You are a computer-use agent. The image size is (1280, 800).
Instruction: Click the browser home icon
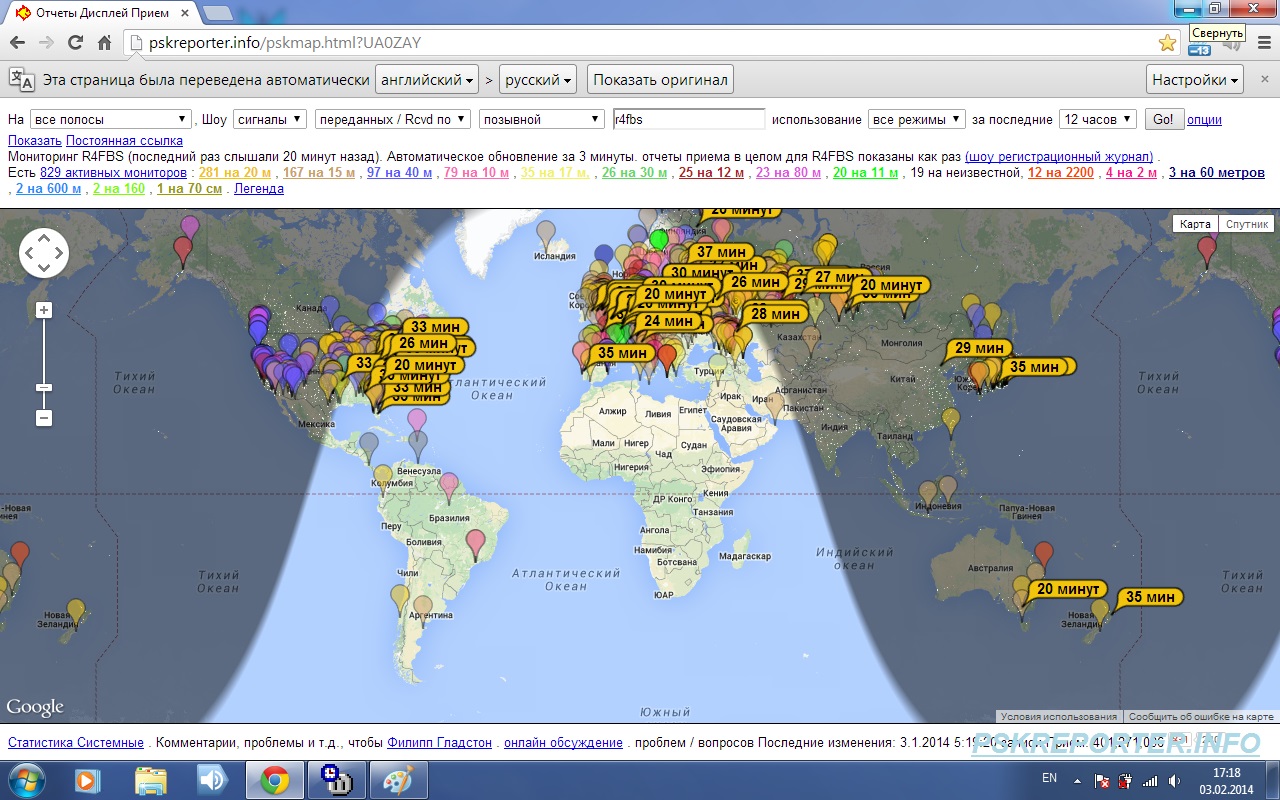(104, 43)
